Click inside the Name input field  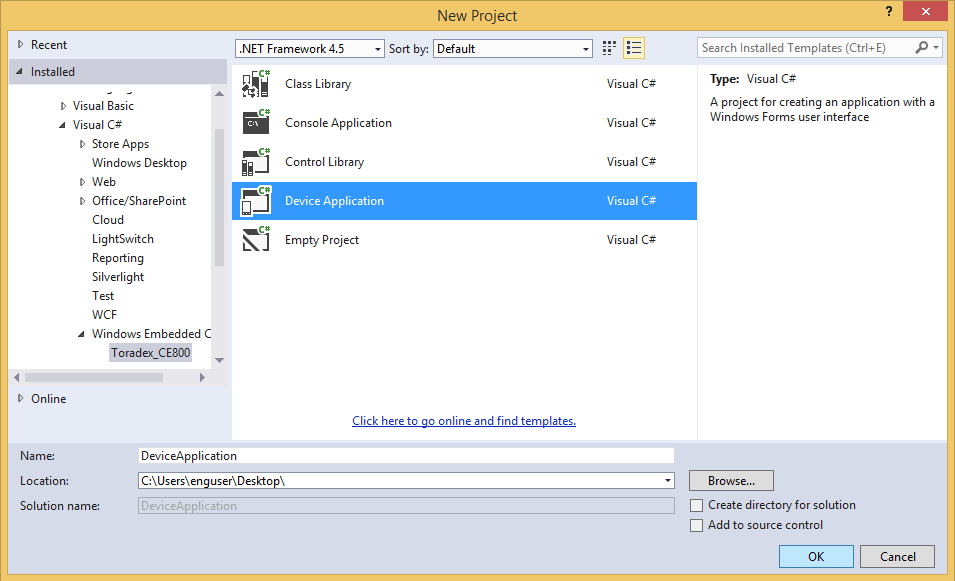coord(400,455)
